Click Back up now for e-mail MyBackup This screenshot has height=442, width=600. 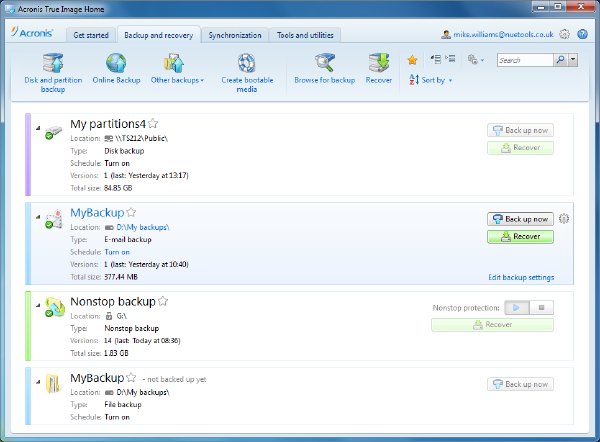tap(520, 219)
